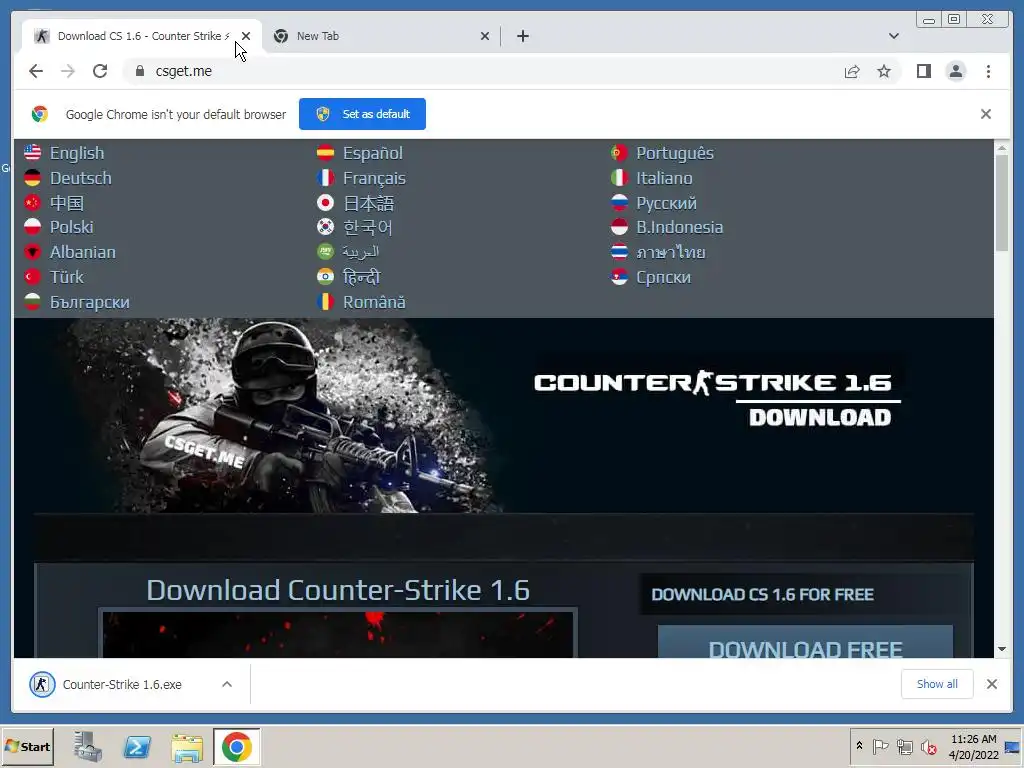Open Windows Explorer from the taskbar
The width and height of the screenshot is (1024, 768).
point(187,747)
